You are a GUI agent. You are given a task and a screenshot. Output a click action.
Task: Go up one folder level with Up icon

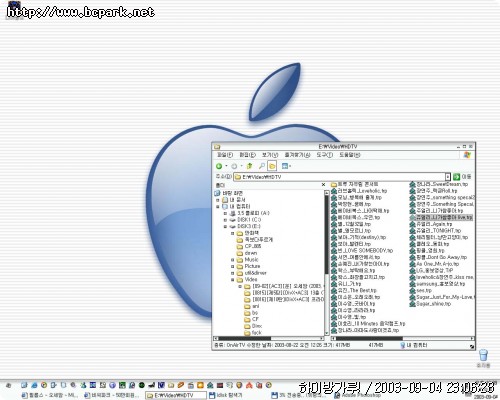coord(249,166)
